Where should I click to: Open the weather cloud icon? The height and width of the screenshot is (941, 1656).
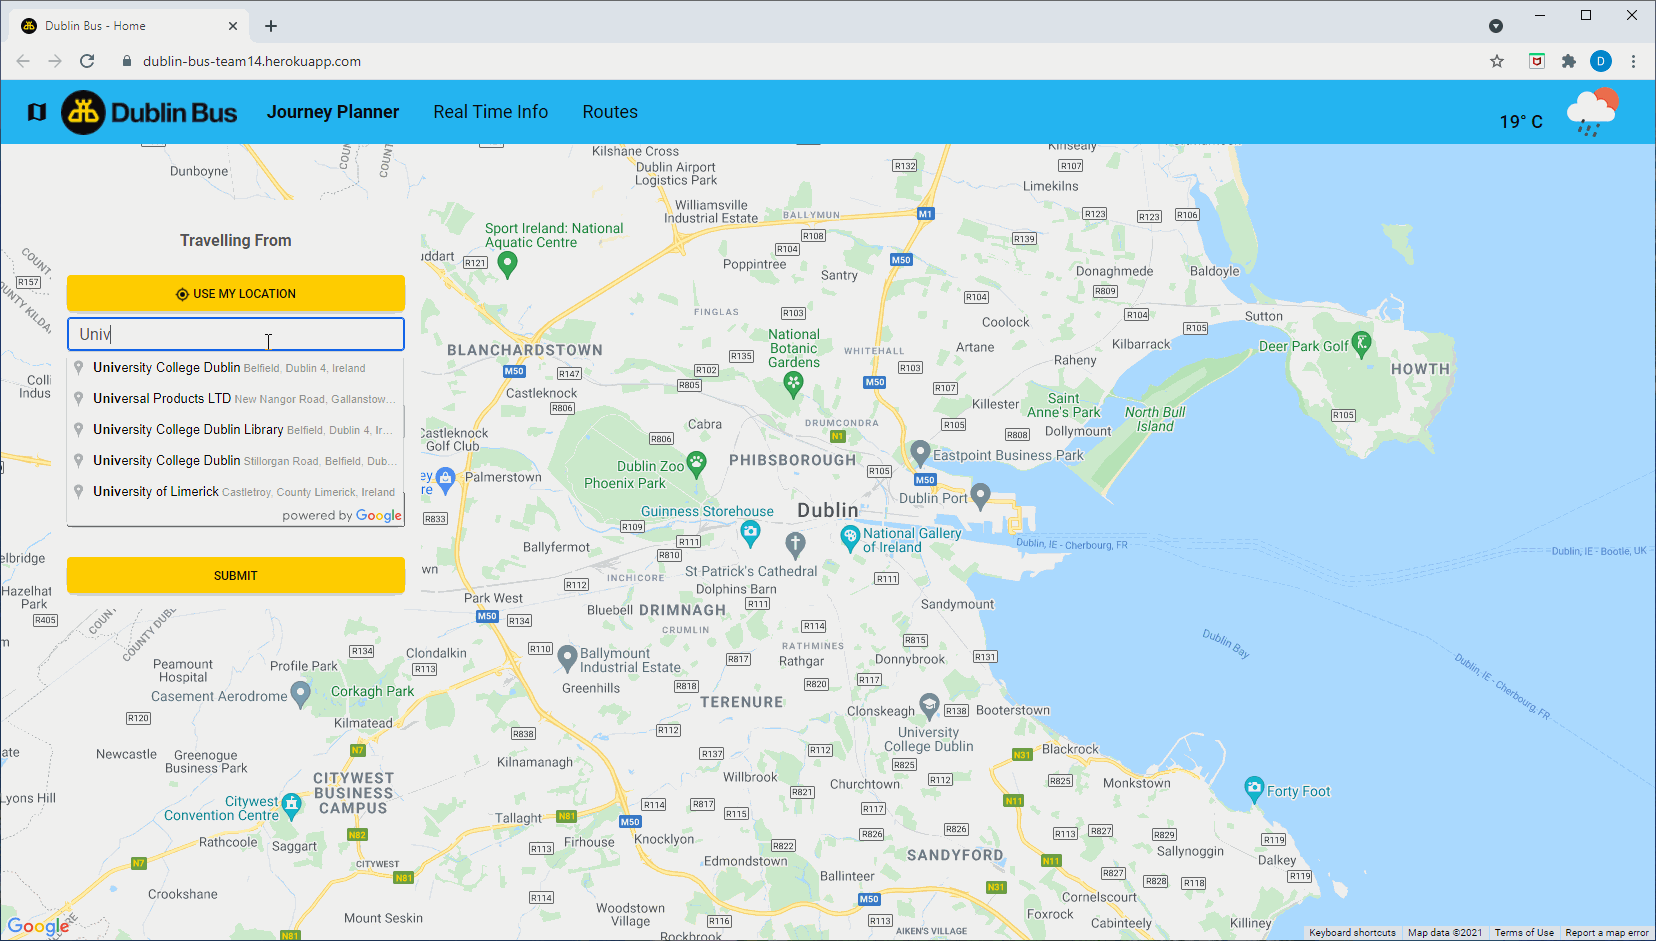tap(1593, 112)
